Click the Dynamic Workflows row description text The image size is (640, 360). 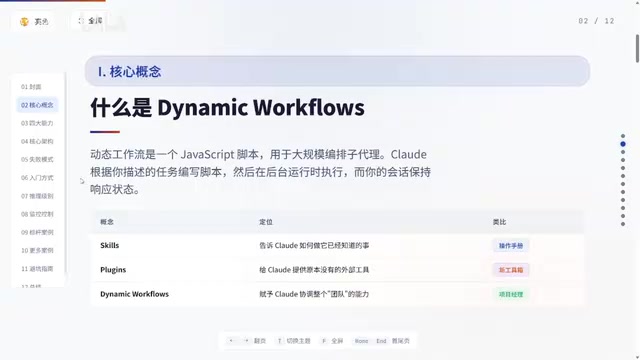click(x=314, y=294)
